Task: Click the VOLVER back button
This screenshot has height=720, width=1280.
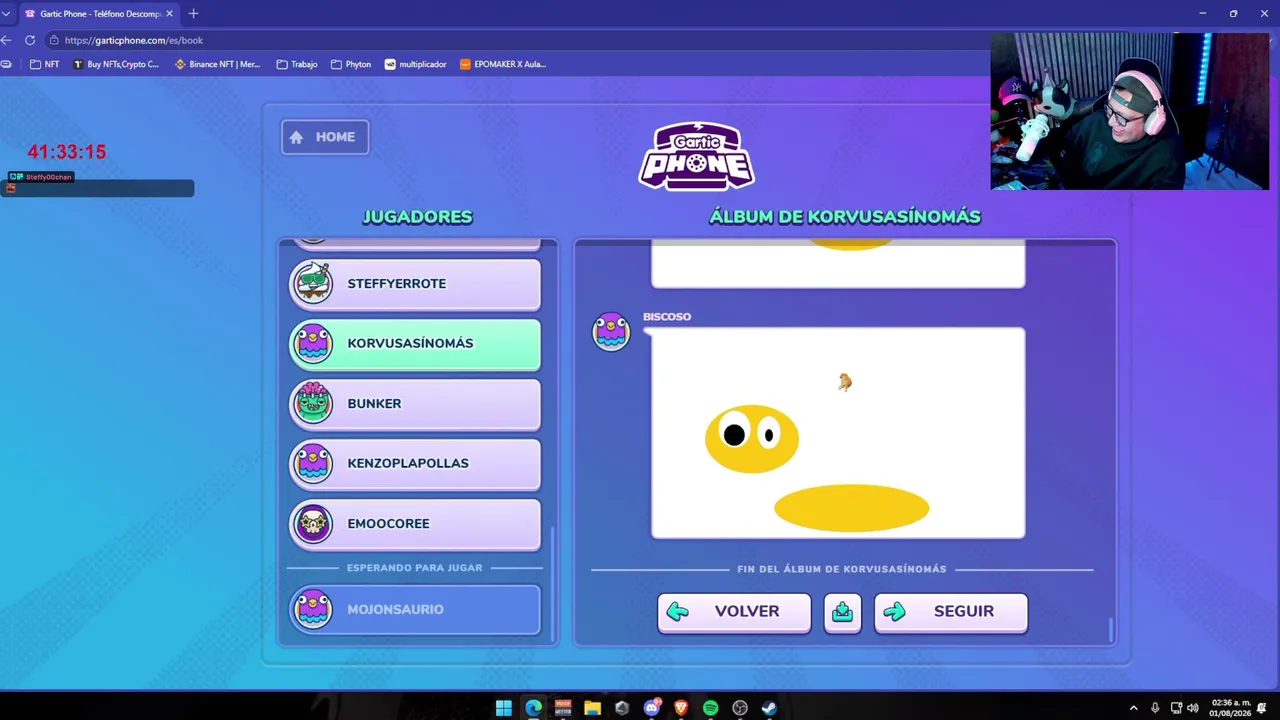Action: pyautogui.click(x=734, y=612)
